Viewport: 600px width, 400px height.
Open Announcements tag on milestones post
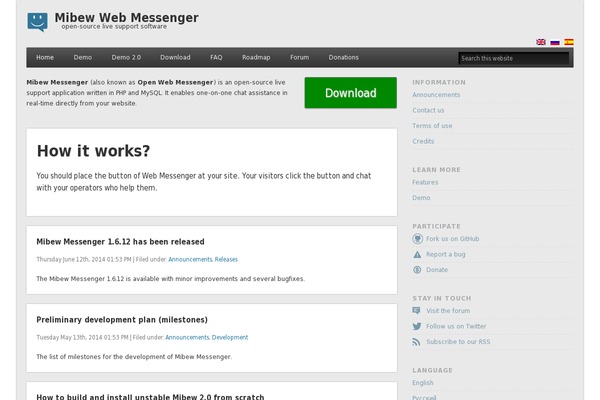coord(187,338)
